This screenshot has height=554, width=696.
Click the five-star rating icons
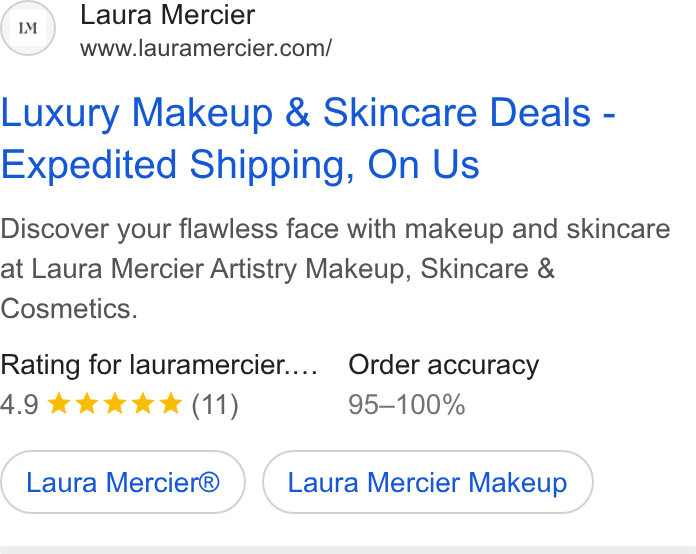115,404
